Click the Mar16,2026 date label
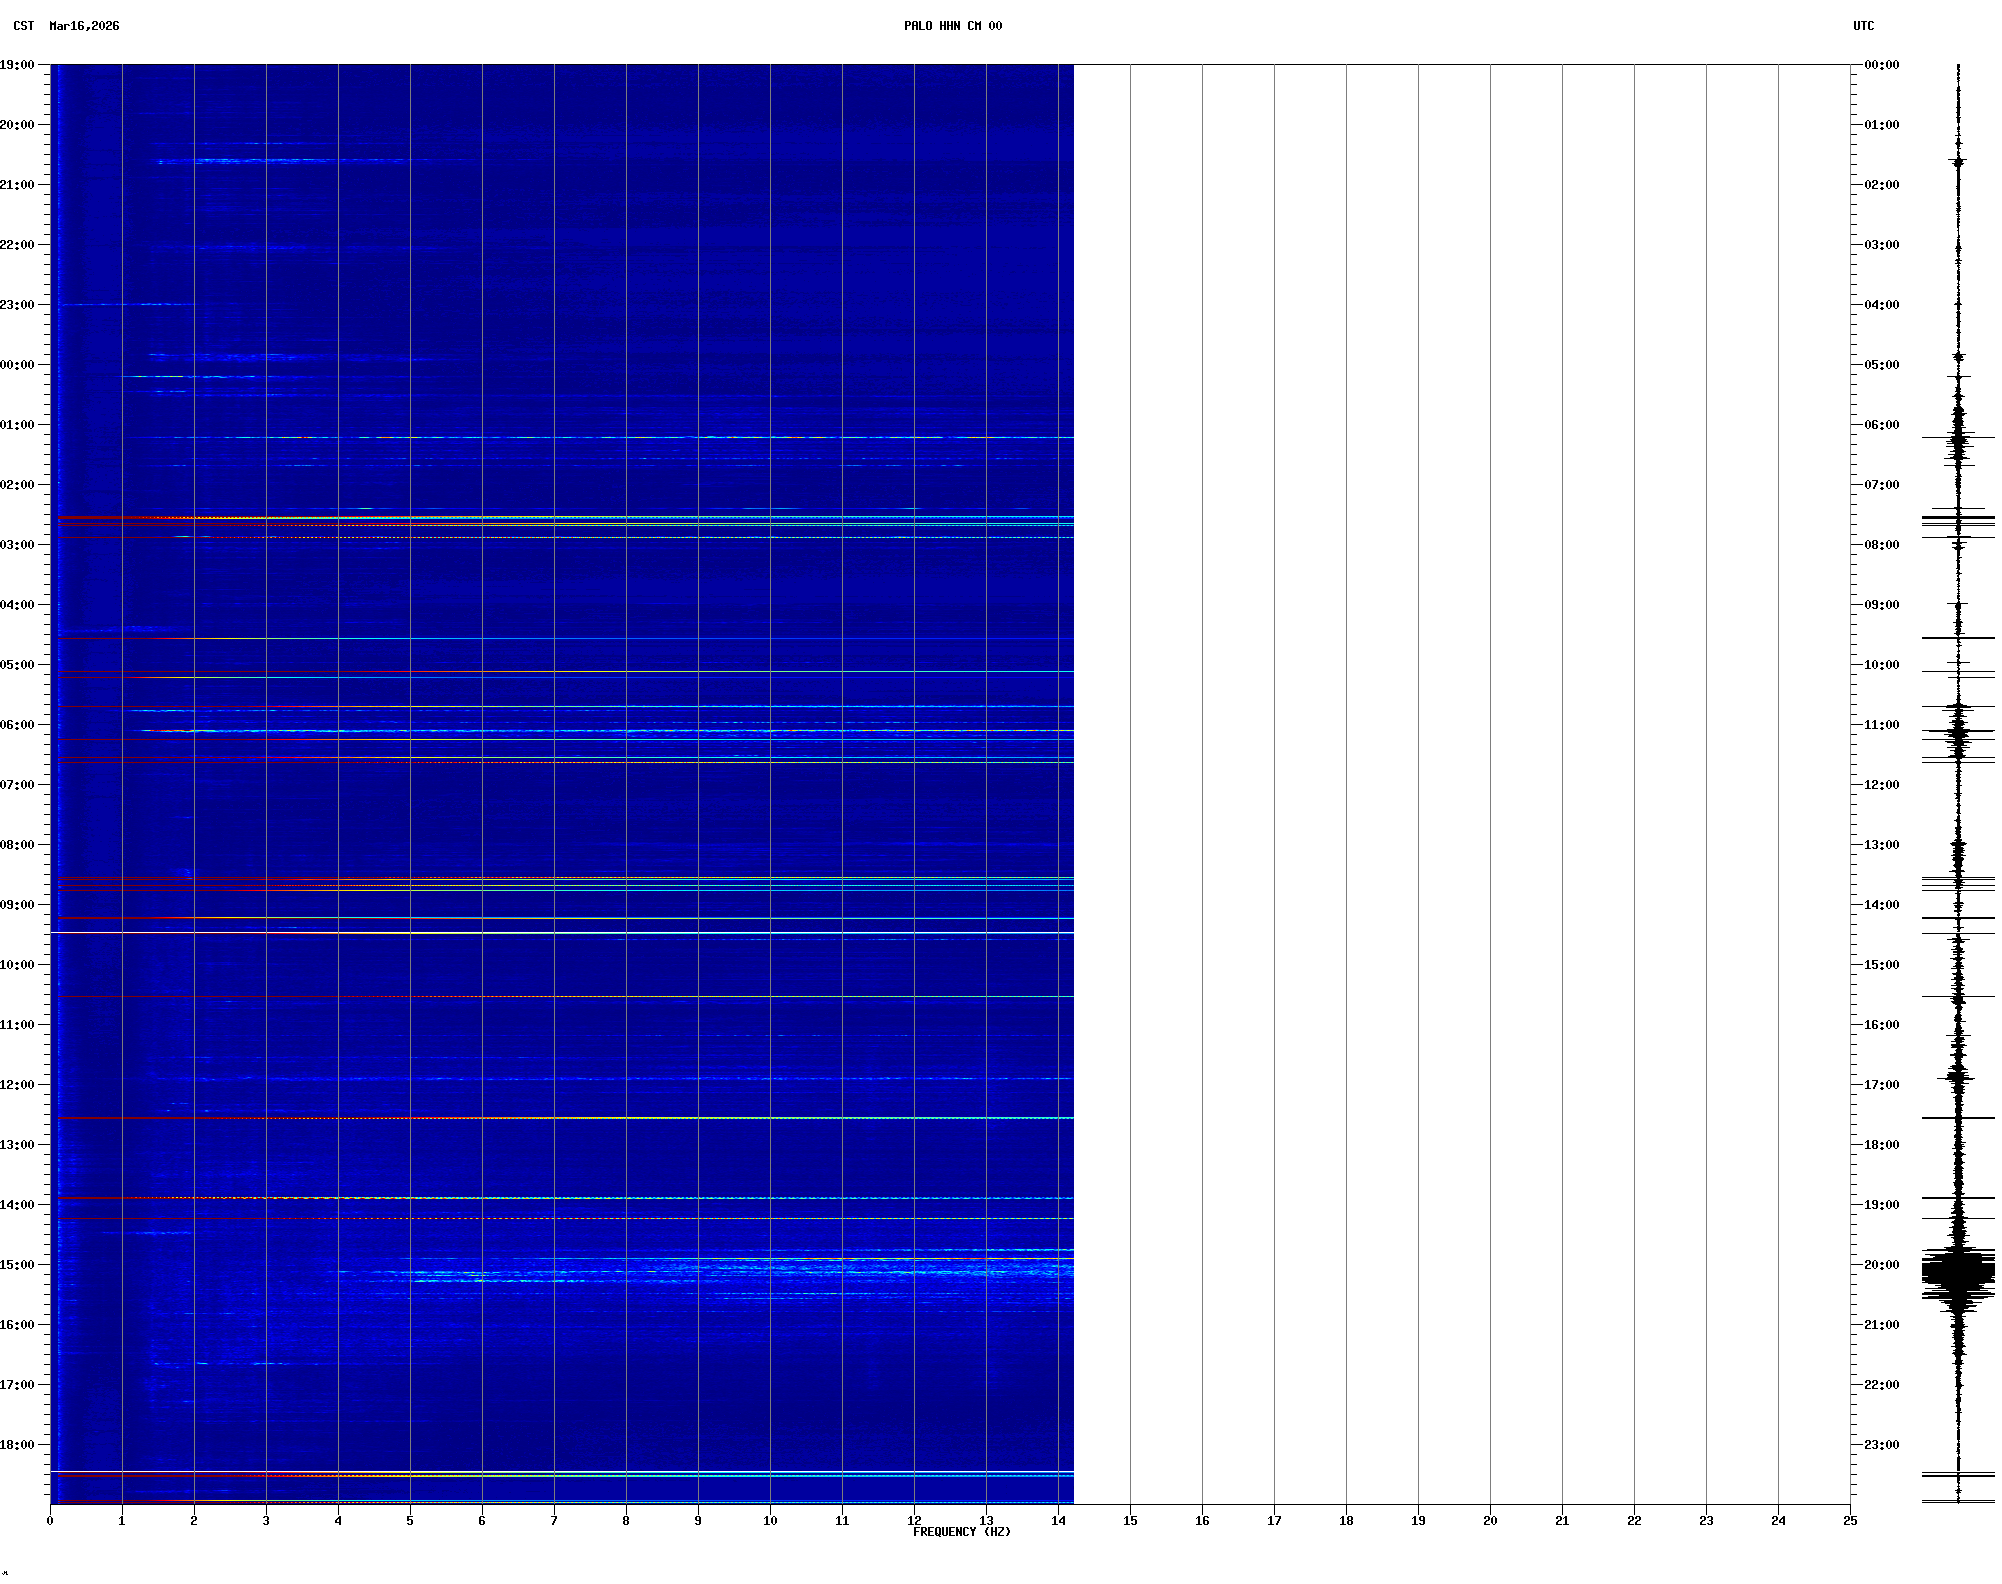The image size is (2002, 1584). (x=84, y=26)
